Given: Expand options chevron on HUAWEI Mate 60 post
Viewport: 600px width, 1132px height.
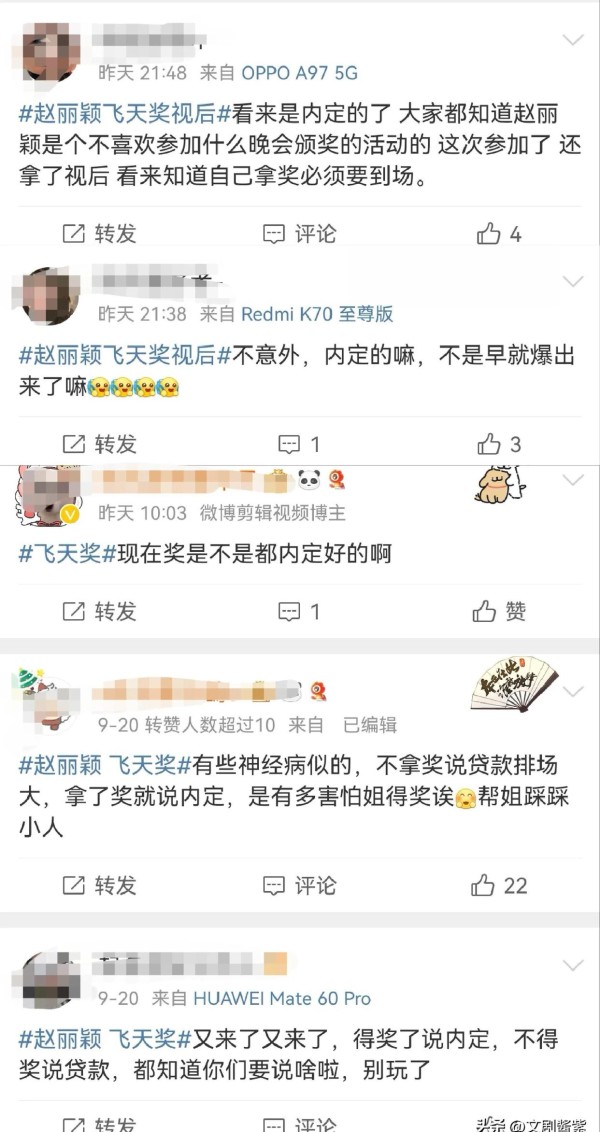Looking at the screenshot, I should point(573,966).
